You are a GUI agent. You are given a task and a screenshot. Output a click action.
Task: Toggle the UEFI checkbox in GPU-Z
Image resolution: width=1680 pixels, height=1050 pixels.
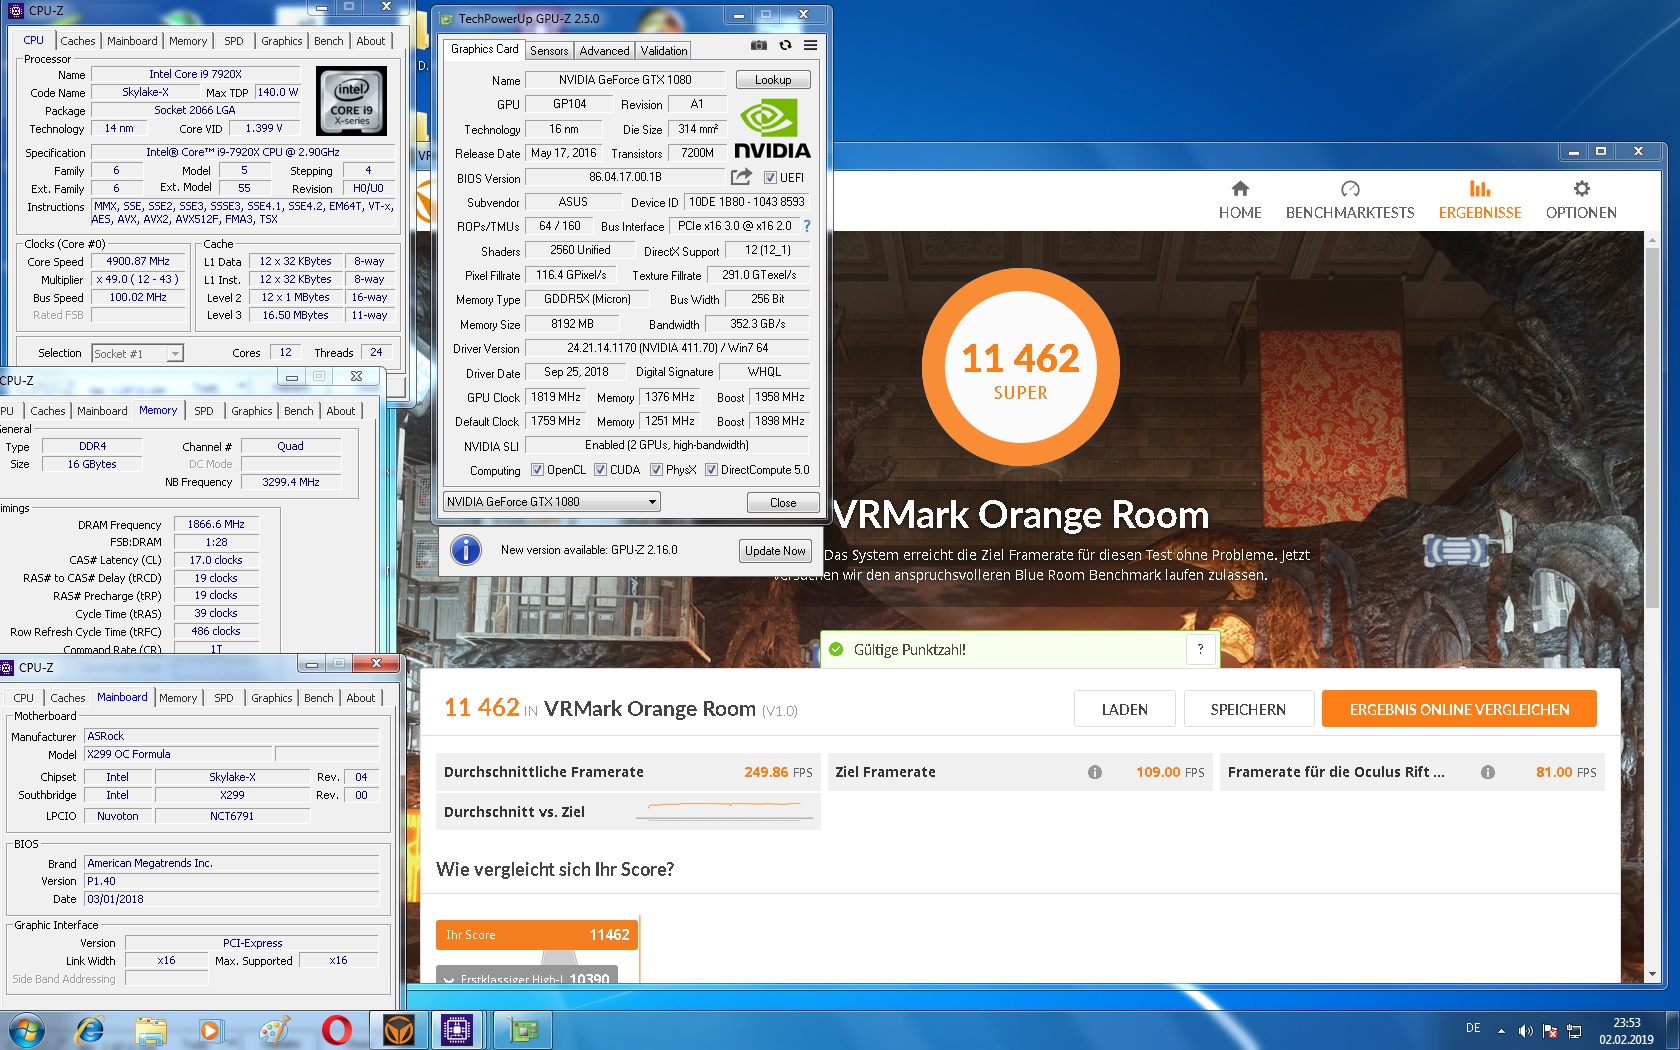(x=770, y=178)
